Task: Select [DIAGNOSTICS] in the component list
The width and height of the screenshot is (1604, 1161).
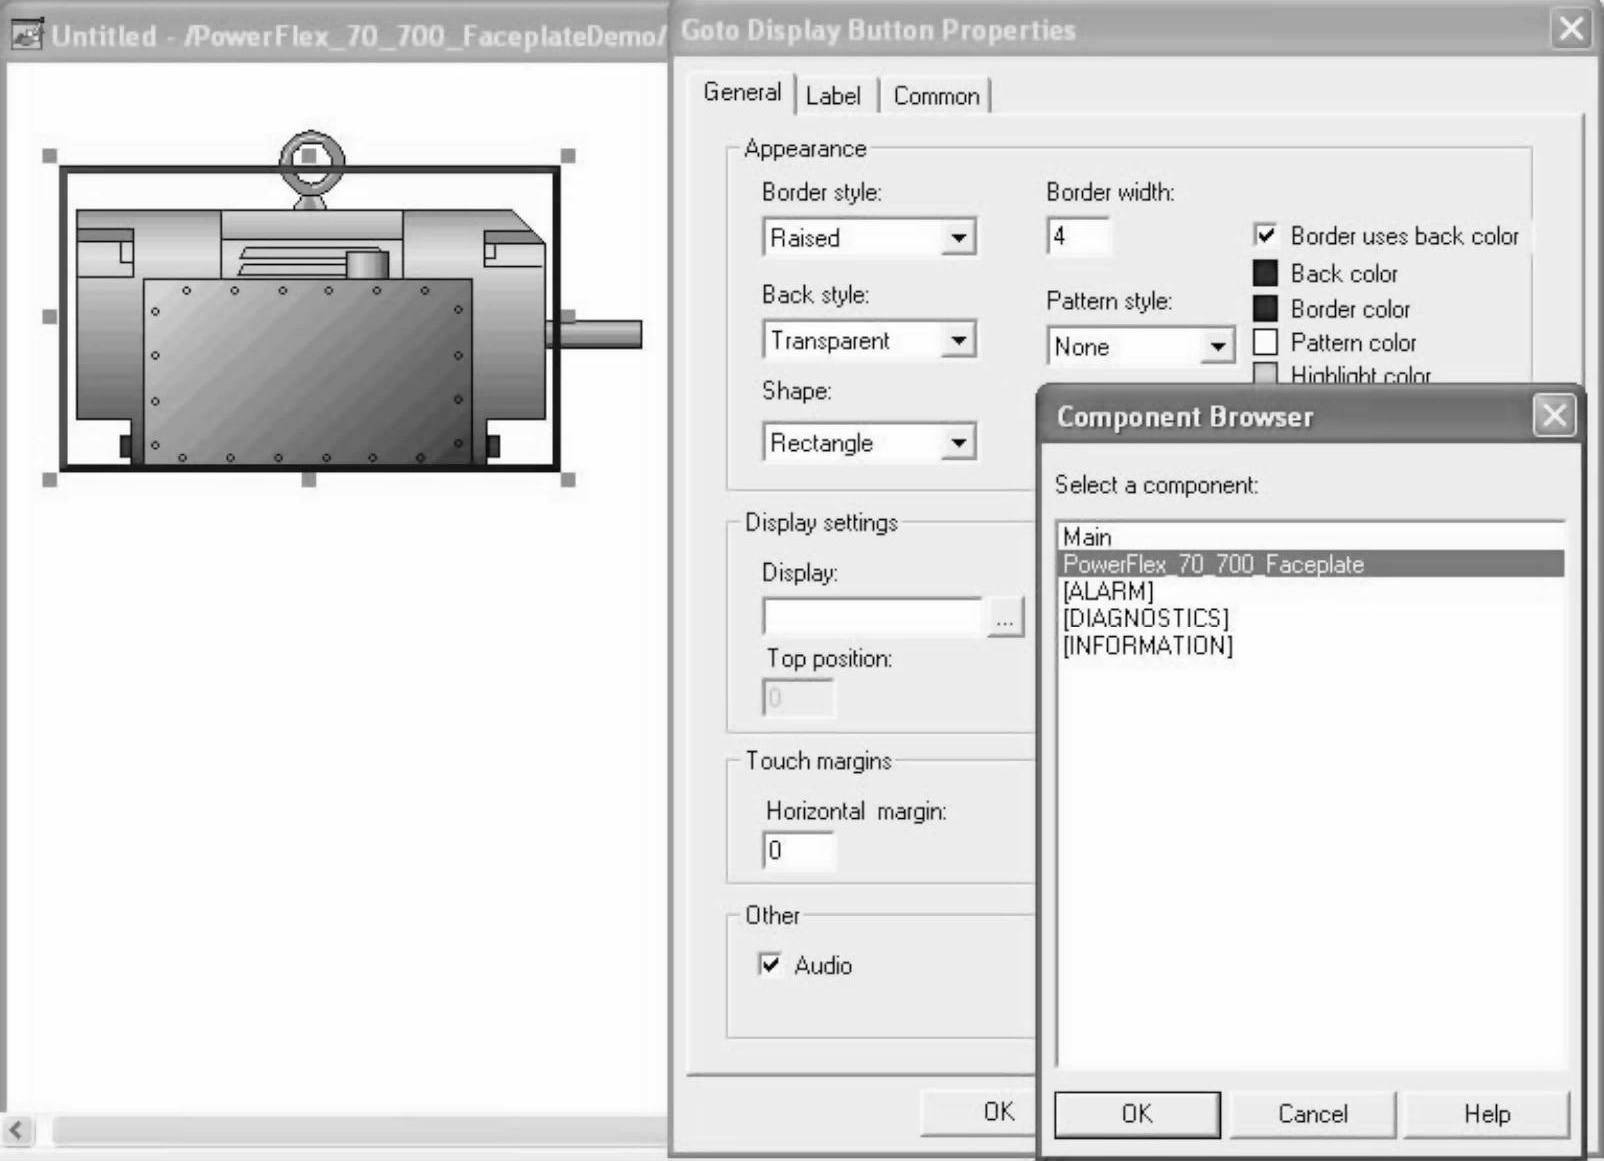Action: pos(1311,618)
